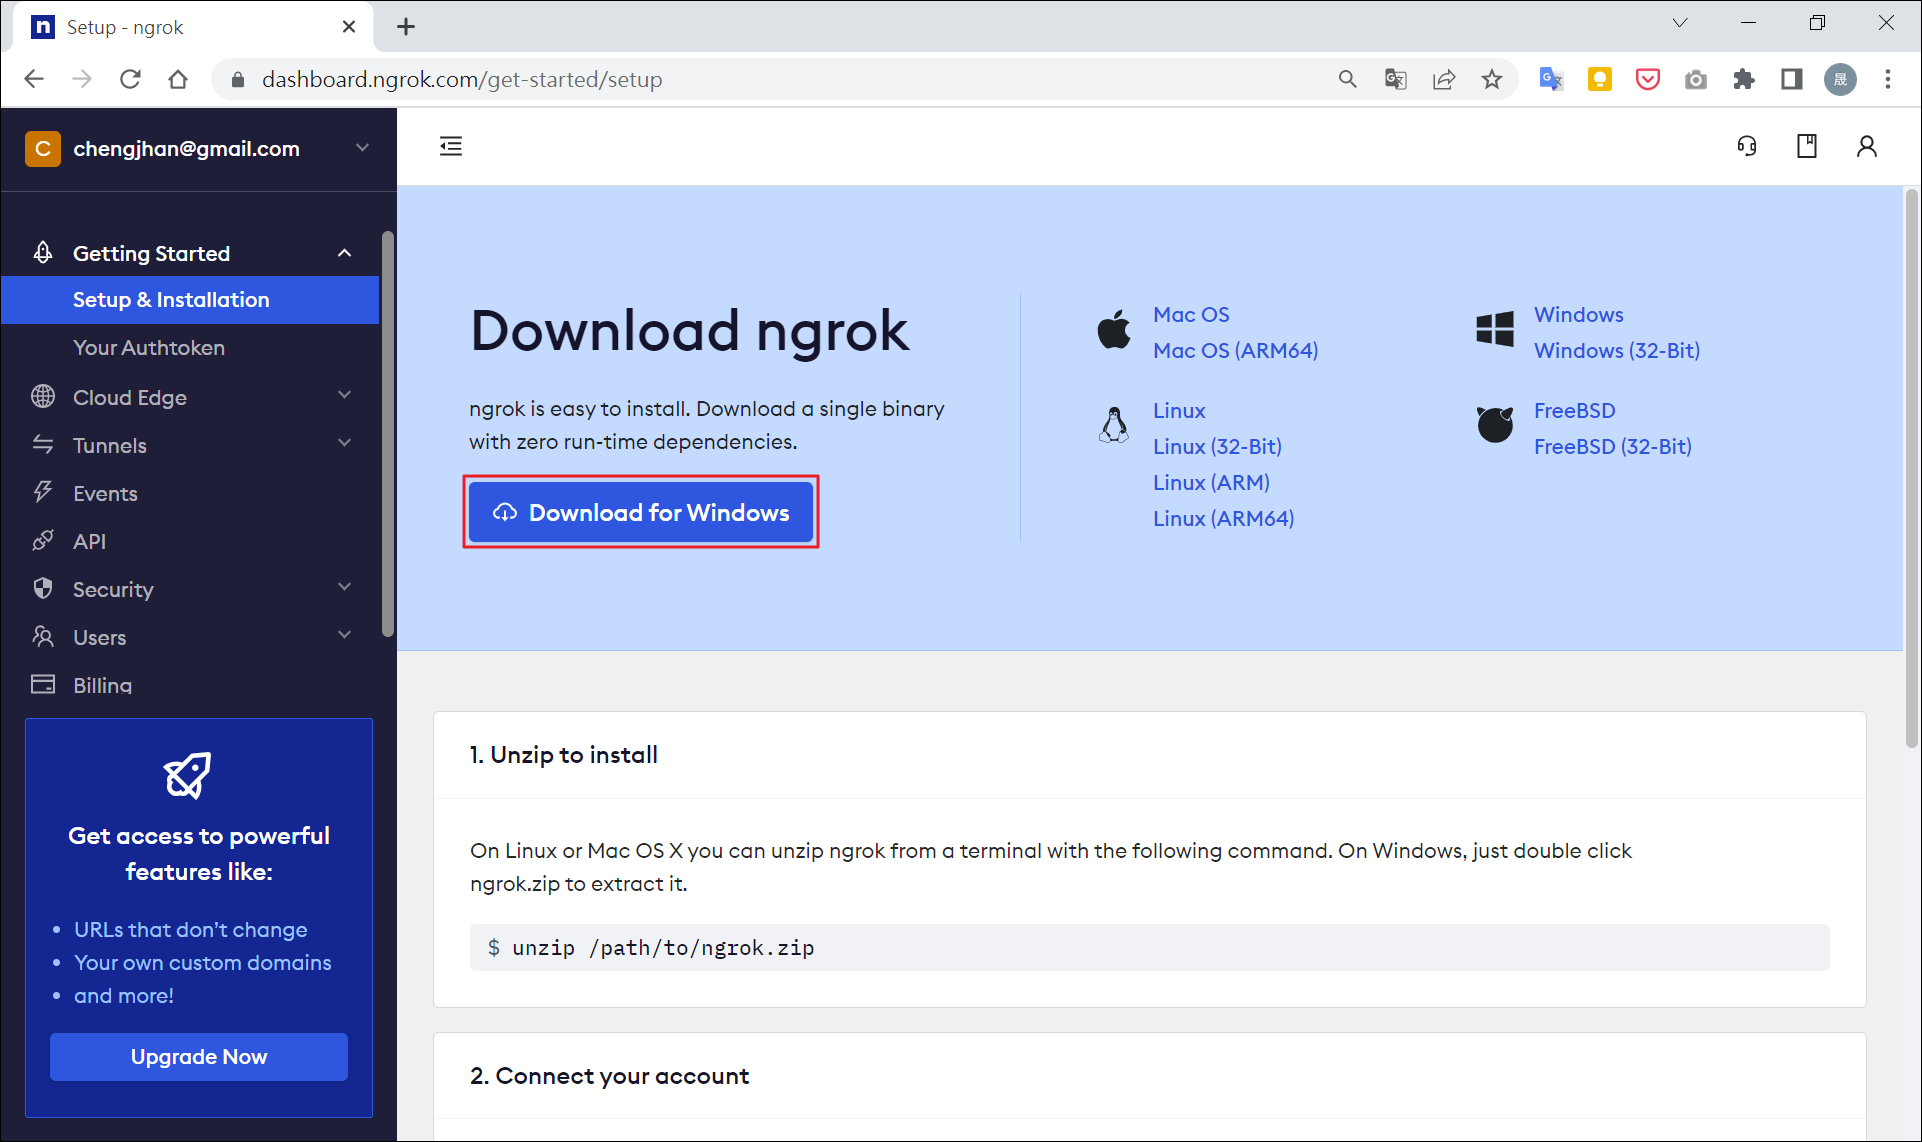The image size is (1922, 1142).
Task: Open the Pocket extension icon
Action: click(1647, 79)
